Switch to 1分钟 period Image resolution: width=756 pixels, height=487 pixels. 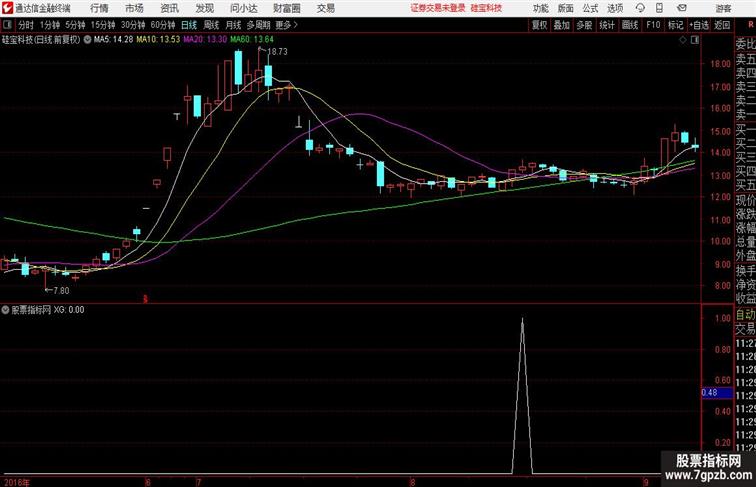50,25
